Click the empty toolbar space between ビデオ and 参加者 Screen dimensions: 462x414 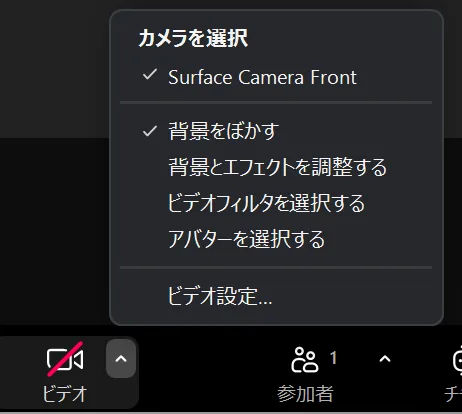point(207,370)
